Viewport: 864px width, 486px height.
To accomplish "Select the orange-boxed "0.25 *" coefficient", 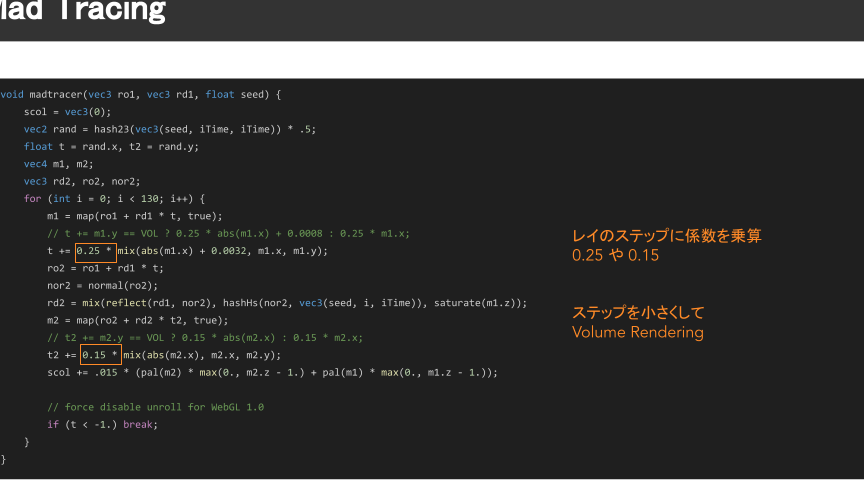I will 96,251.
